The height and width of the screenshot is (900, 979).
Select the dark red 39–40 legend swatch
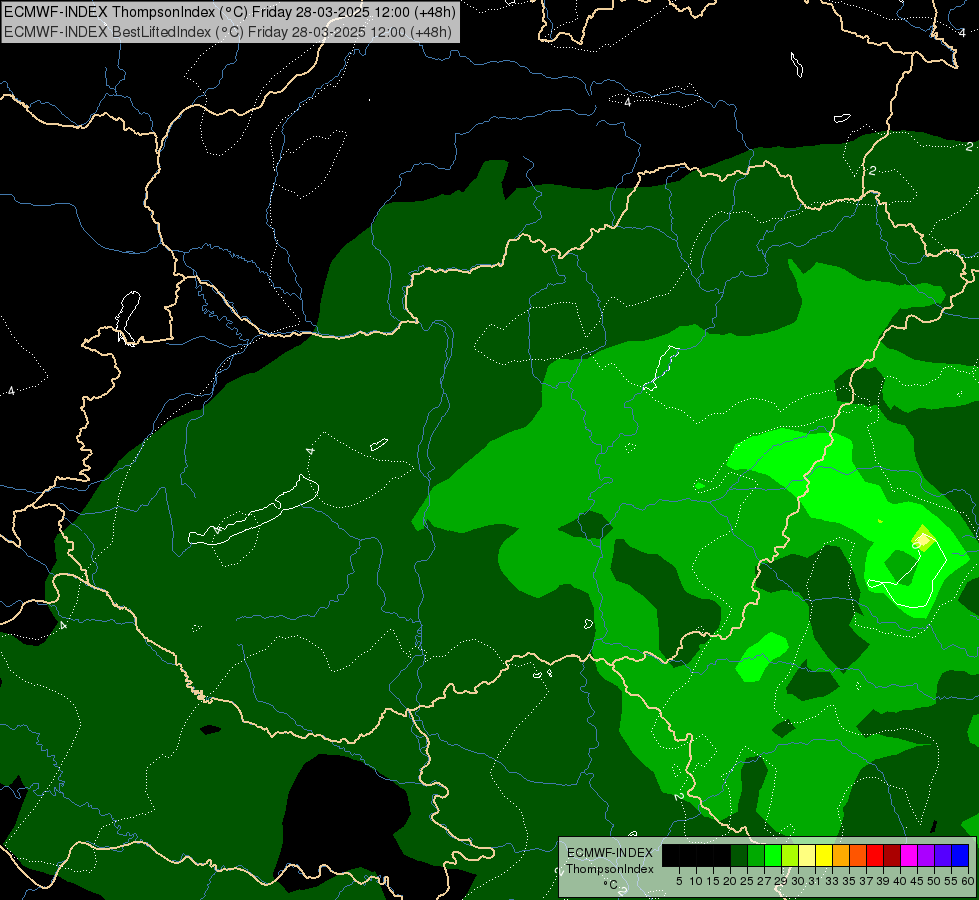click(x=892, y=855)
